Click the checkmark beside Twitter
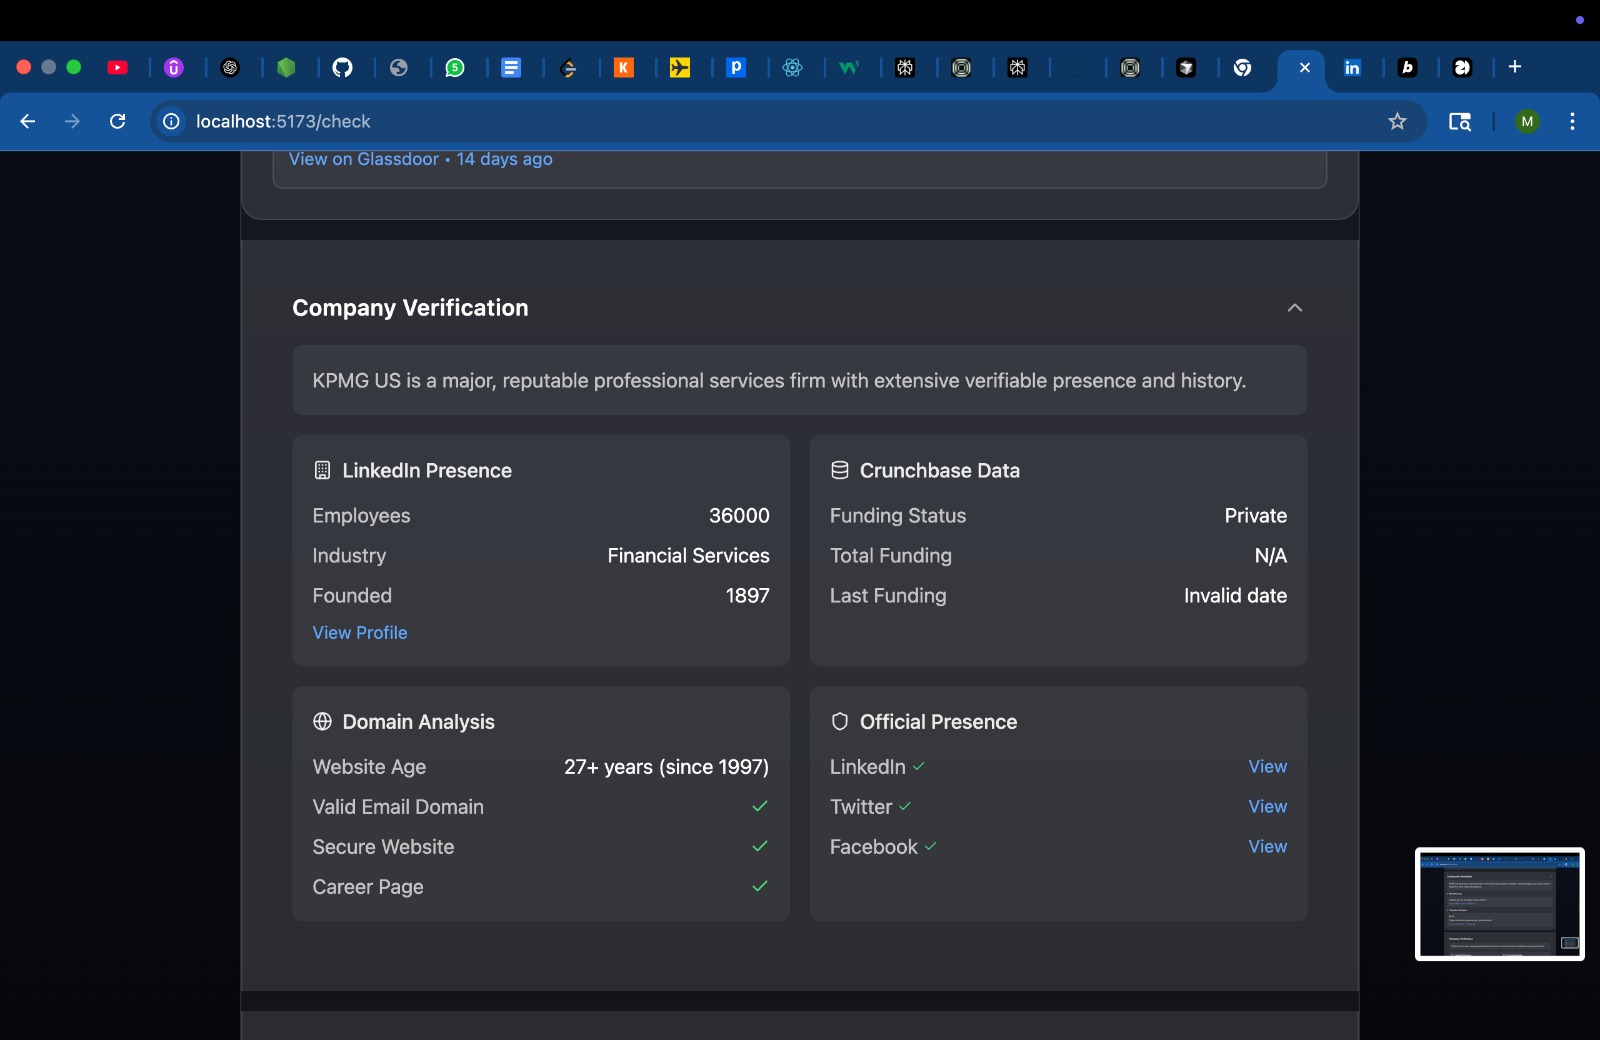Viewport: 1600px width, 1040px height. 905,806
